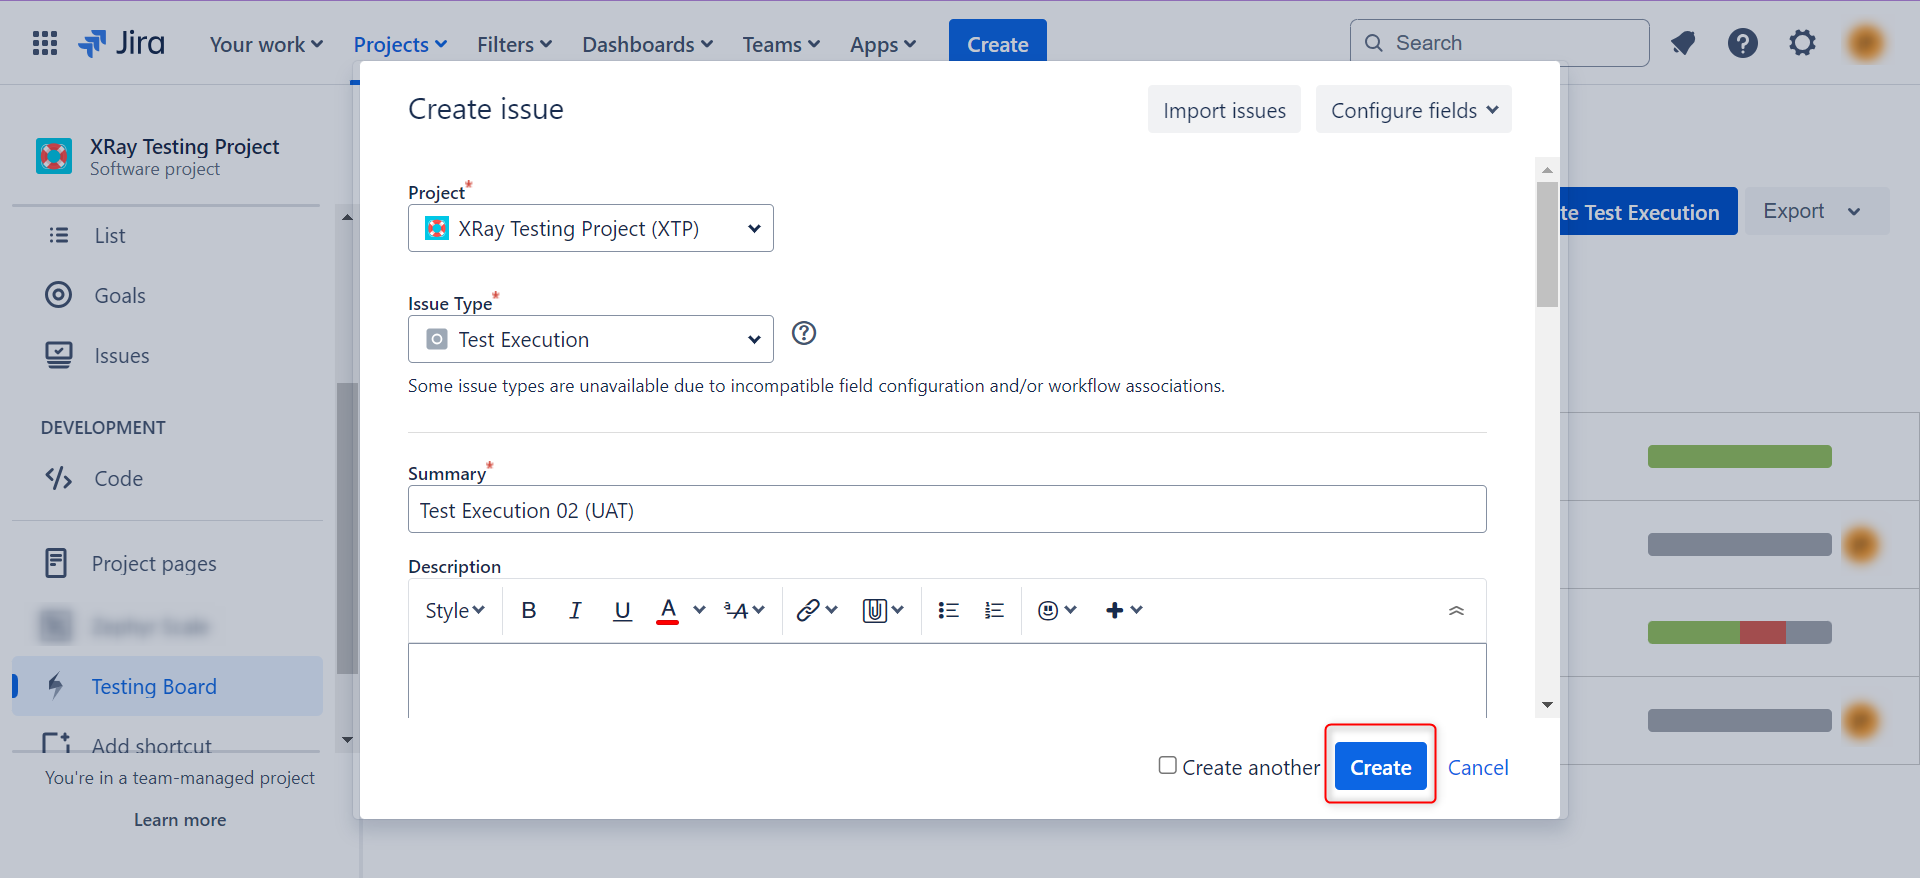Toggle italic text formatting
The height and width of the screenshot is (878, 1920).
(575, 610)
